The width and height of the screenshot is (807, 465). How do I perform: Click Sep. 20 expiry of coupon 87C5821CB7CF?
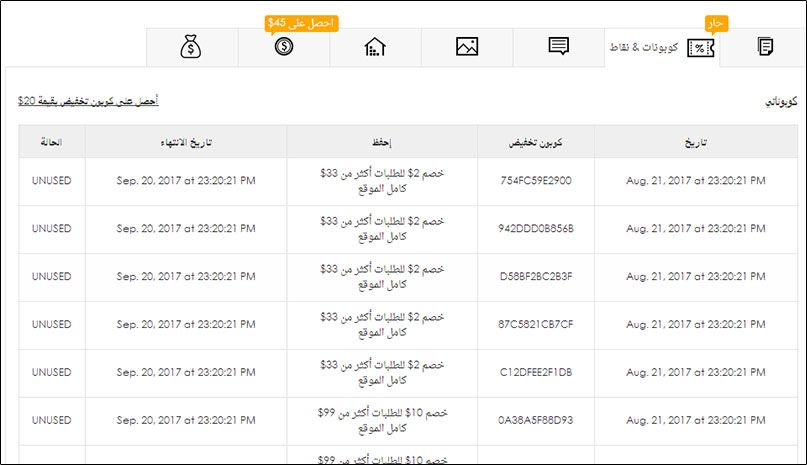(x=186, y=324)
